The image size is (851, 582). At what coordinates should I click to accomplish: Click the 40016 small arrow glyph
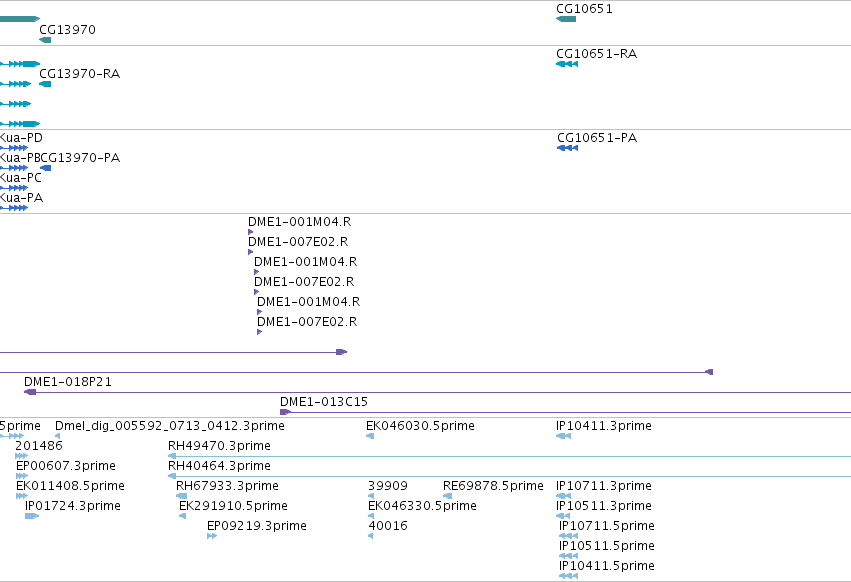click(x=371, y=536)
